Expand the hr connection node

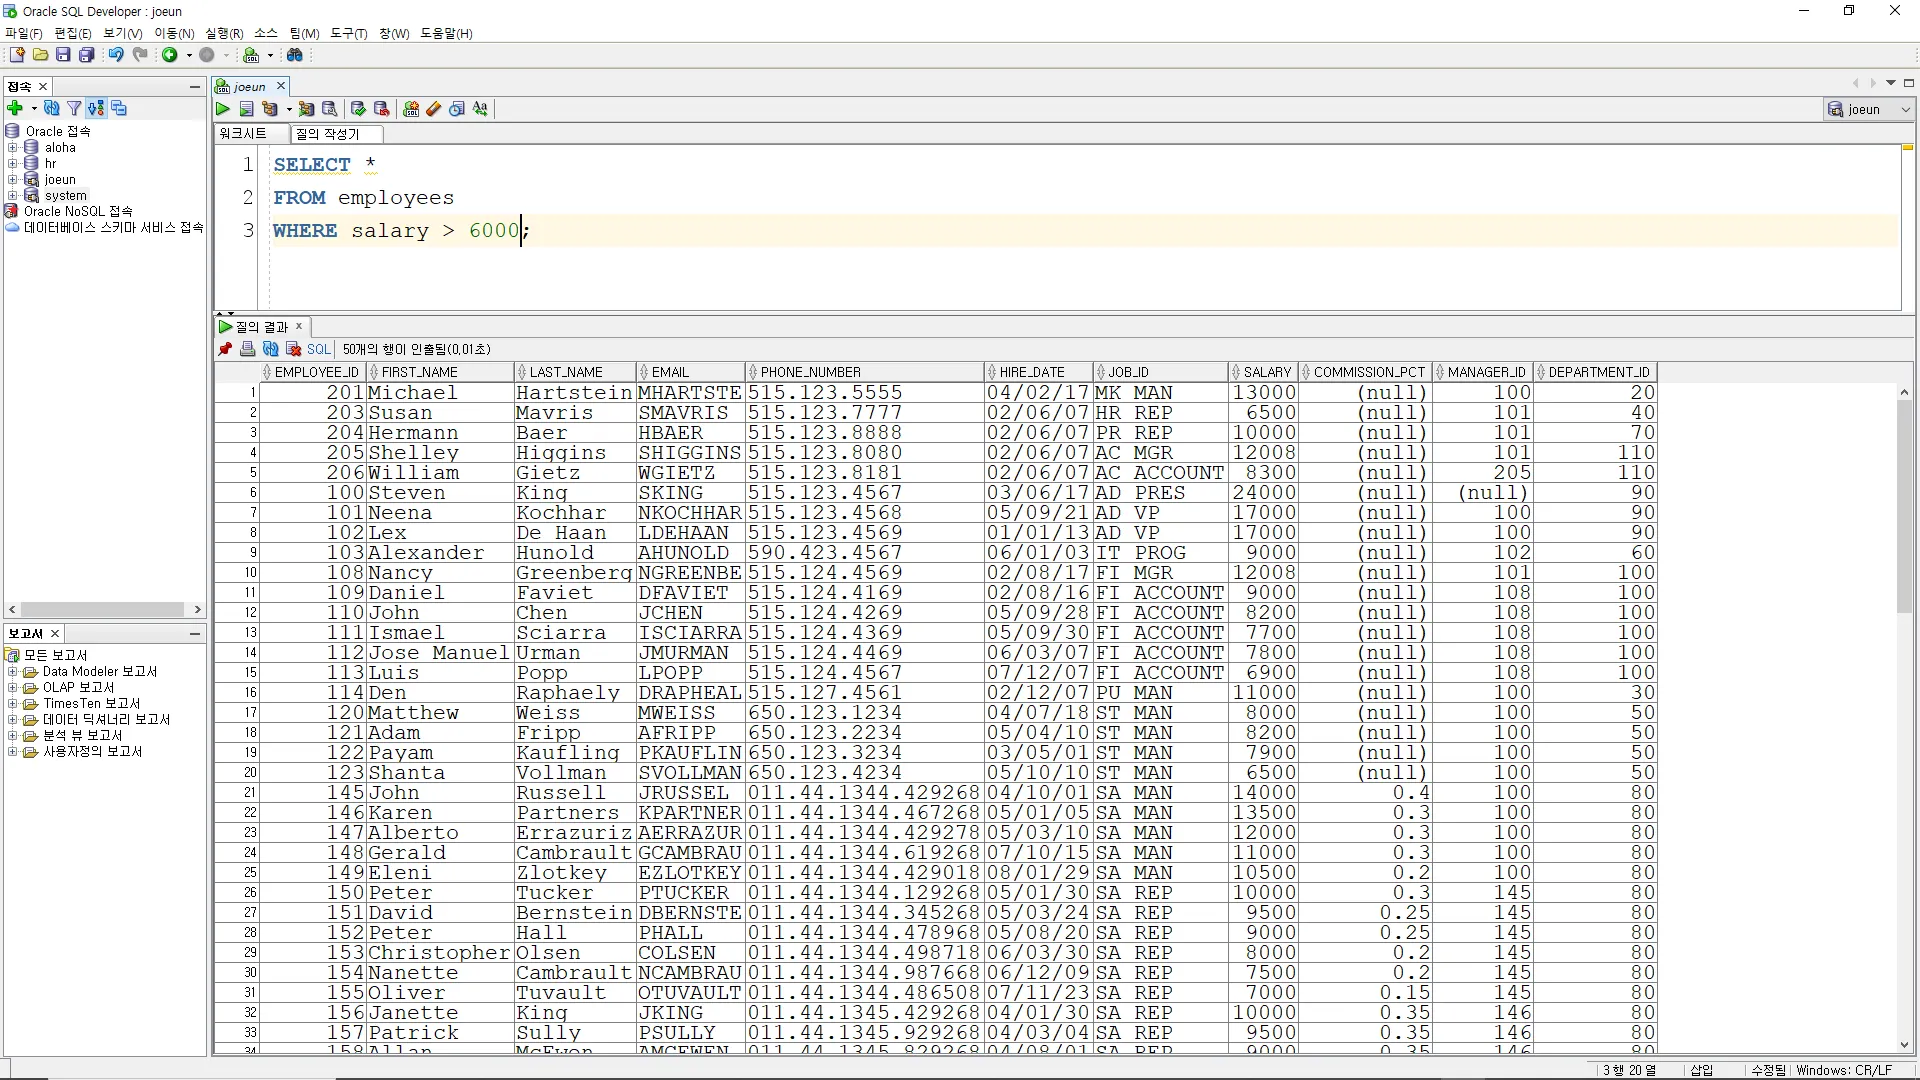13,163
